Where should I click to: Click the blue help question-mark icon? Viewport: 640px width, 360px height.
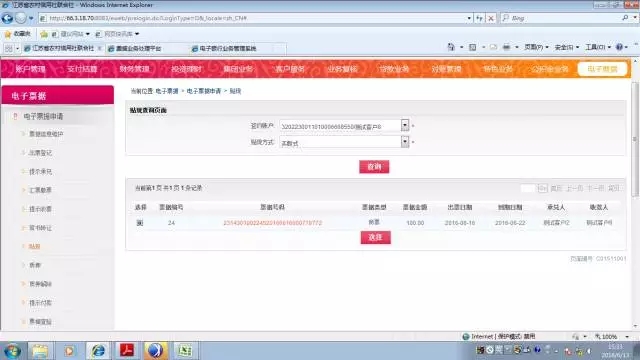click(619, 47)
